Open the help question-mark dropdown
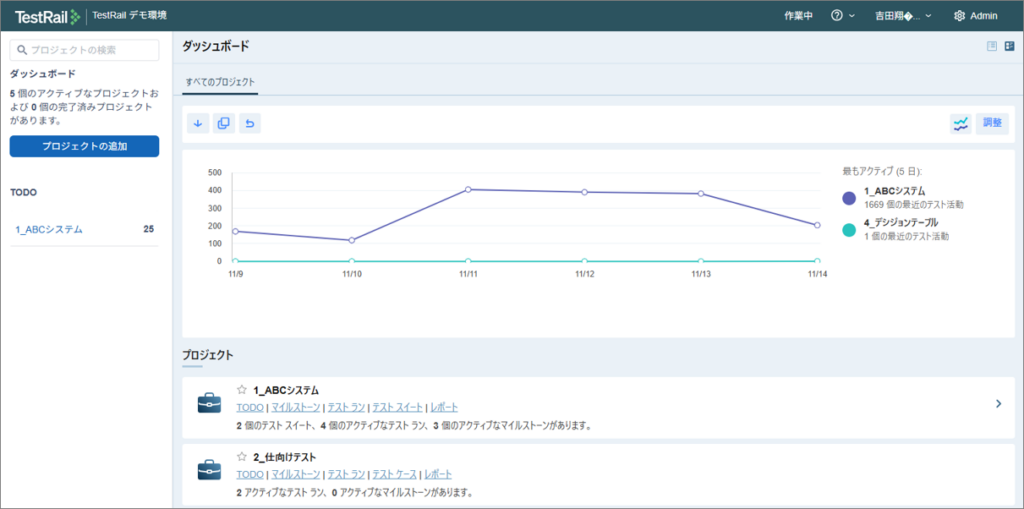1024x509 pixels. [842, 16]
